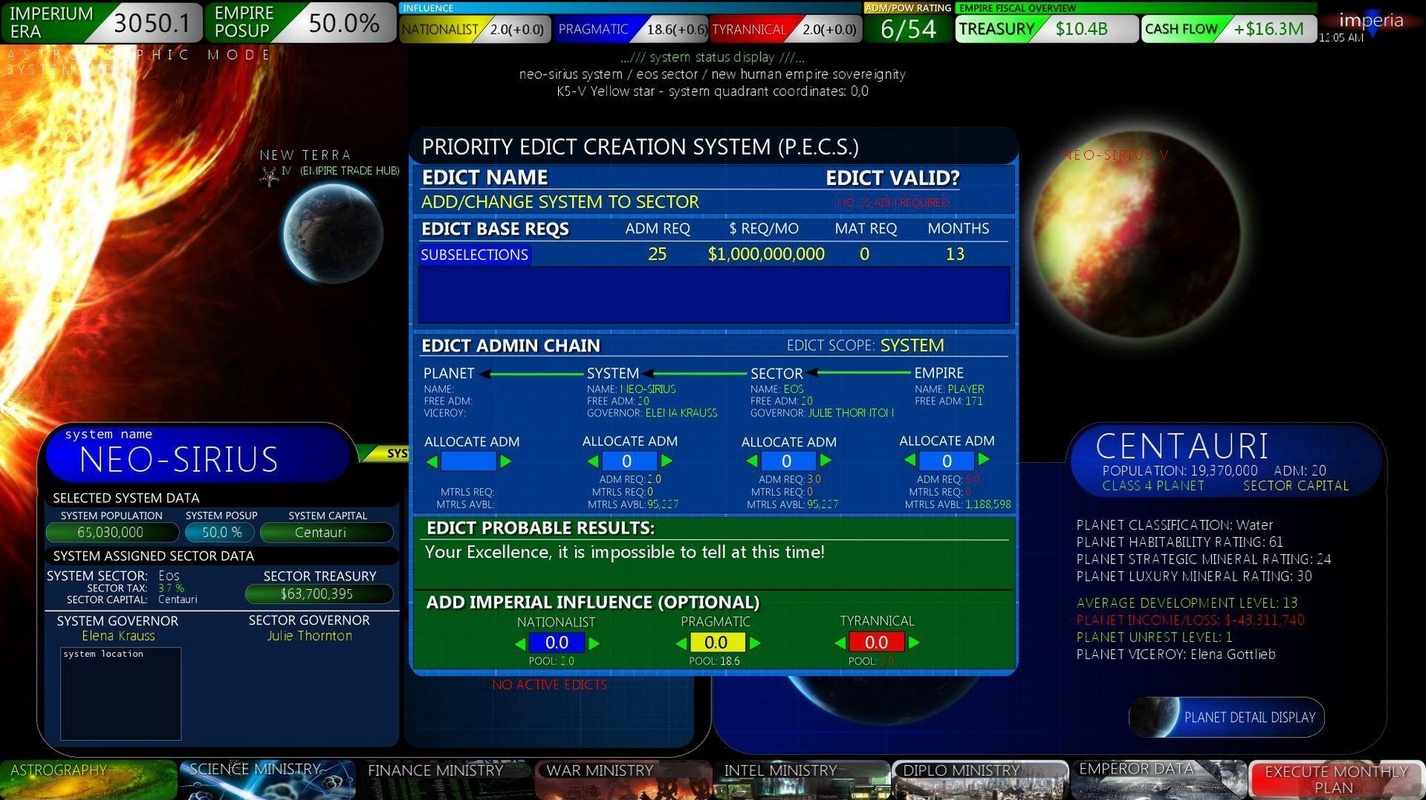Click the planet Allocate ADM value field
The image size is (1426, 800).
click(468, 461)
